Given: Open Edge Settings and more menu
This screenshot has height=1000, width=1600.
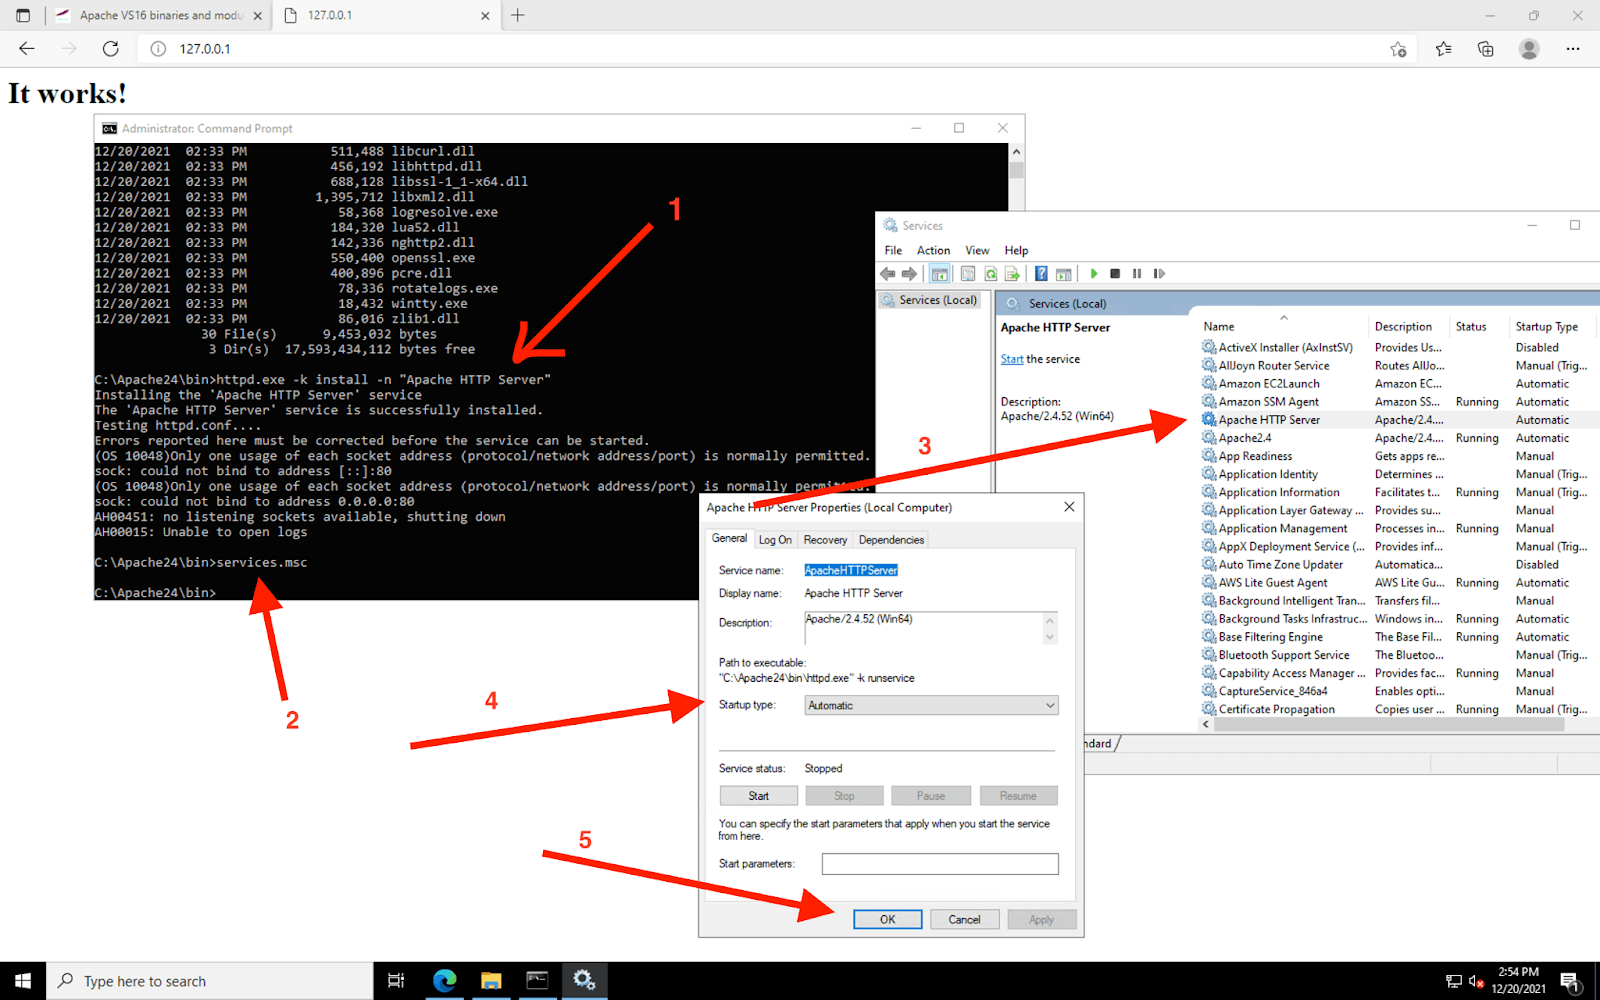Looking at the screenshot, I should pos(1573,48).
